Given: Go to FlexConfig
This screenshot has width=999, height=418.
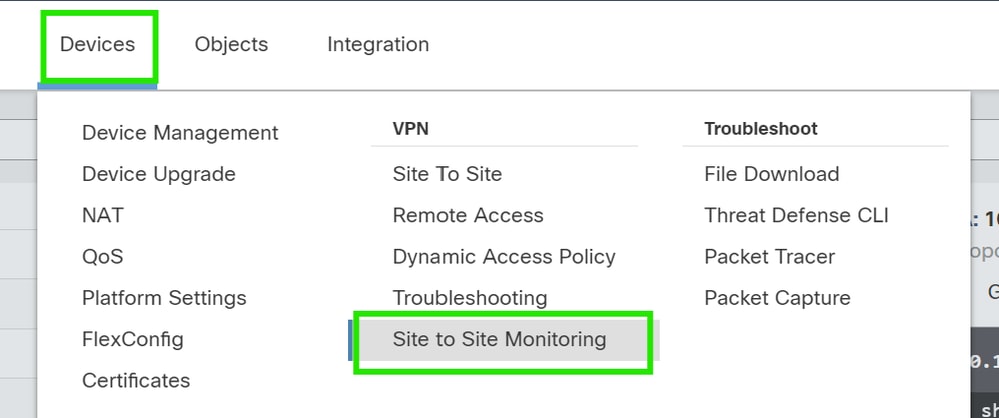Looking at the screenshot, I should pos(133,339).
